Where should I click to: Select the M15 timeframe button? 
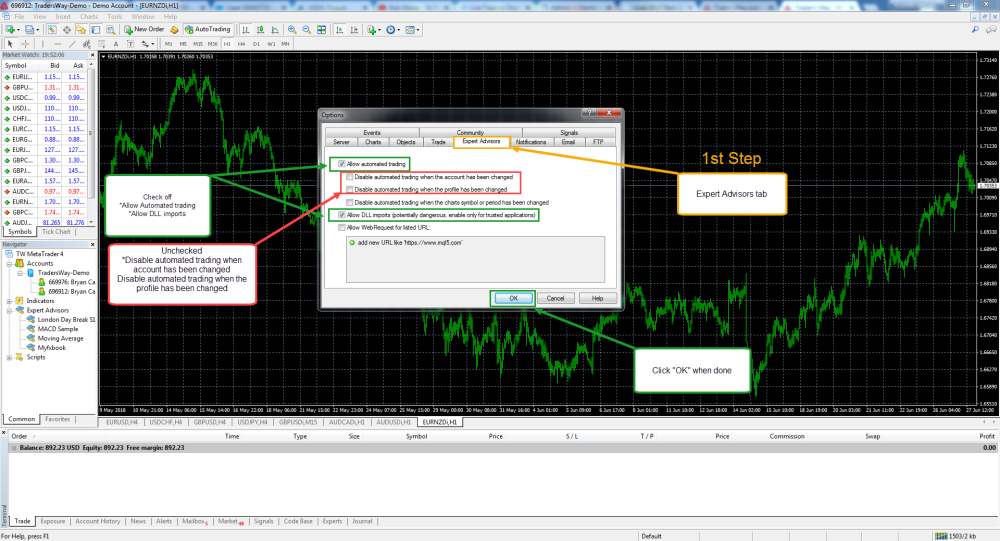pos(198,44)
